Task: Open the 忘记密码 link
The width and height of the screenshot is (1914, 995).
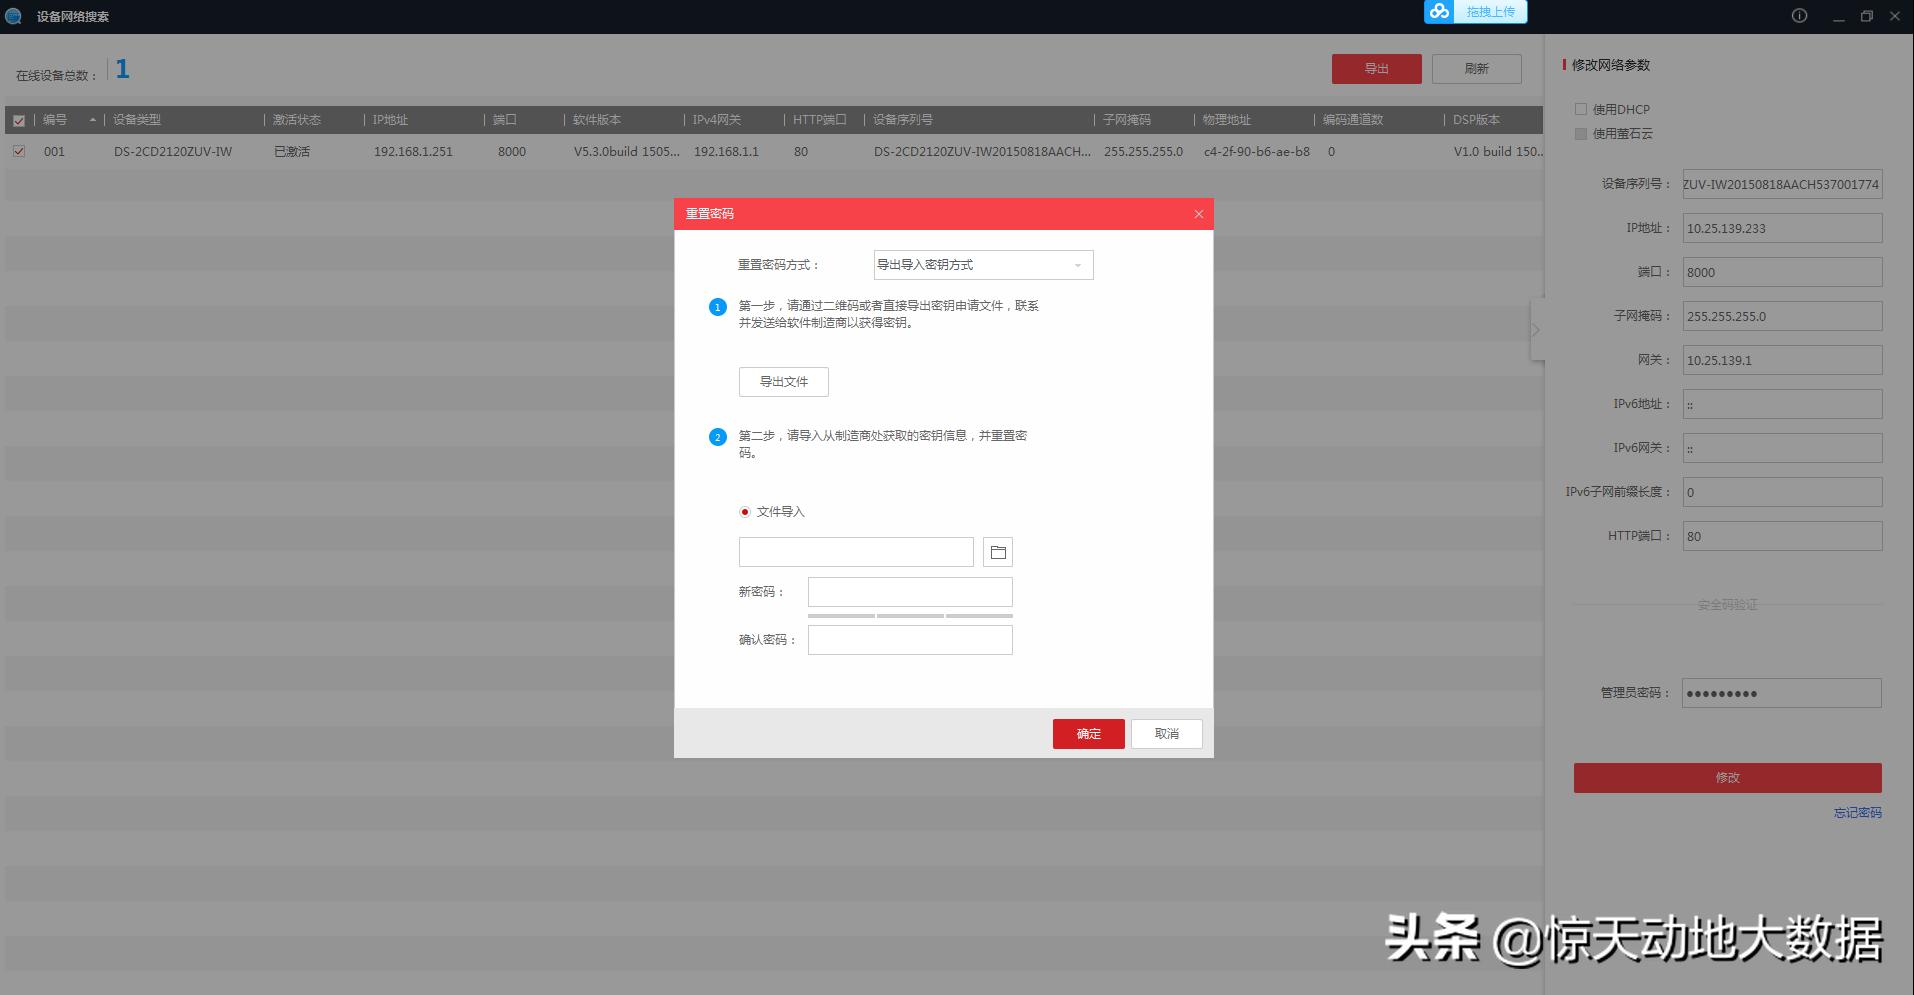Action: 1857,812
